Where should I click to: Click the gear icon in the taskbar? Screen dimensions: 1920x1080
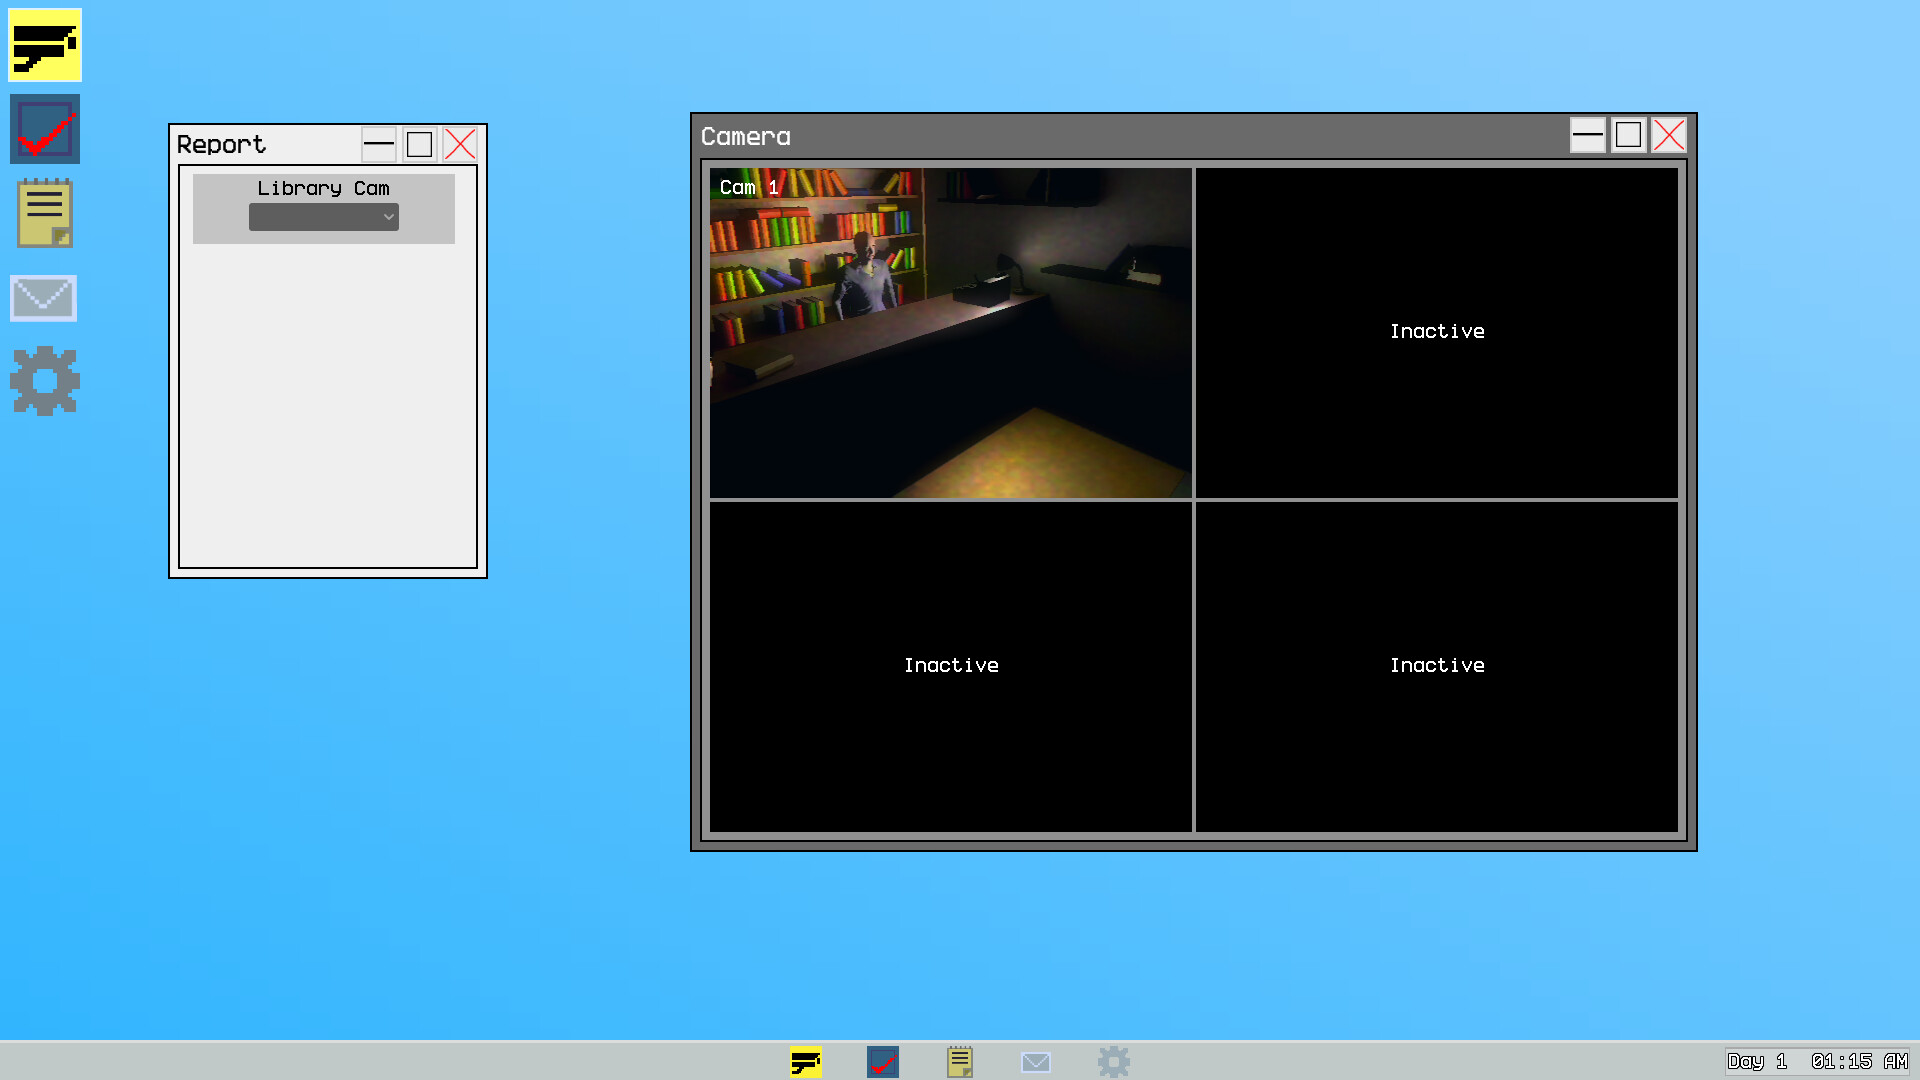click(x=1113, y=1061)
